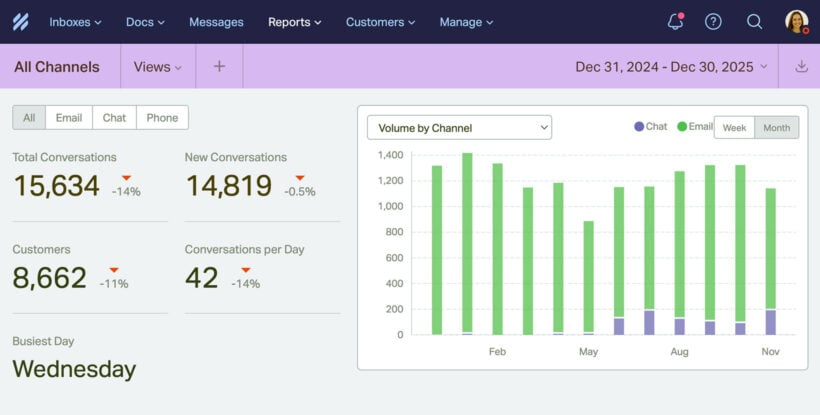Open the help question mark icon
The image size is (820, 415).
[713, 21]
